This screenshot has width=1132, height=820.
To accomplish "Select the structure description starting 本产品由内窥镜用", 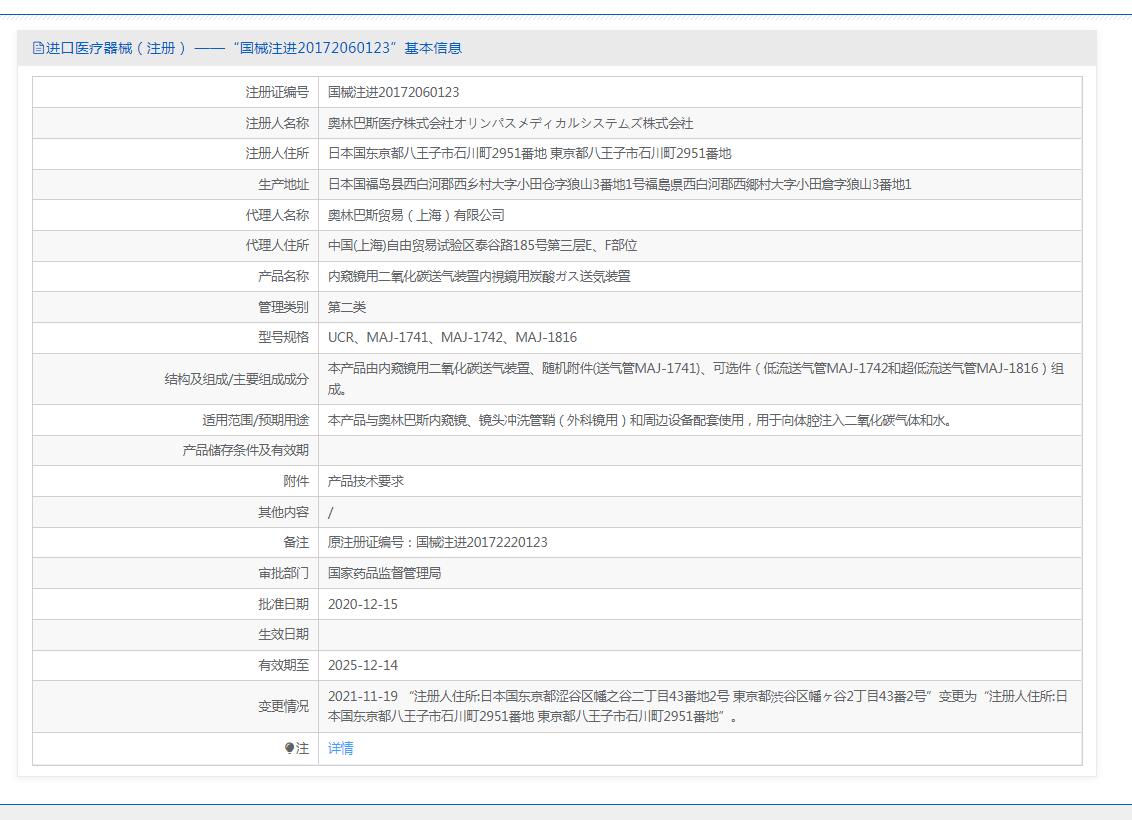I will click(x=696, y=379).
